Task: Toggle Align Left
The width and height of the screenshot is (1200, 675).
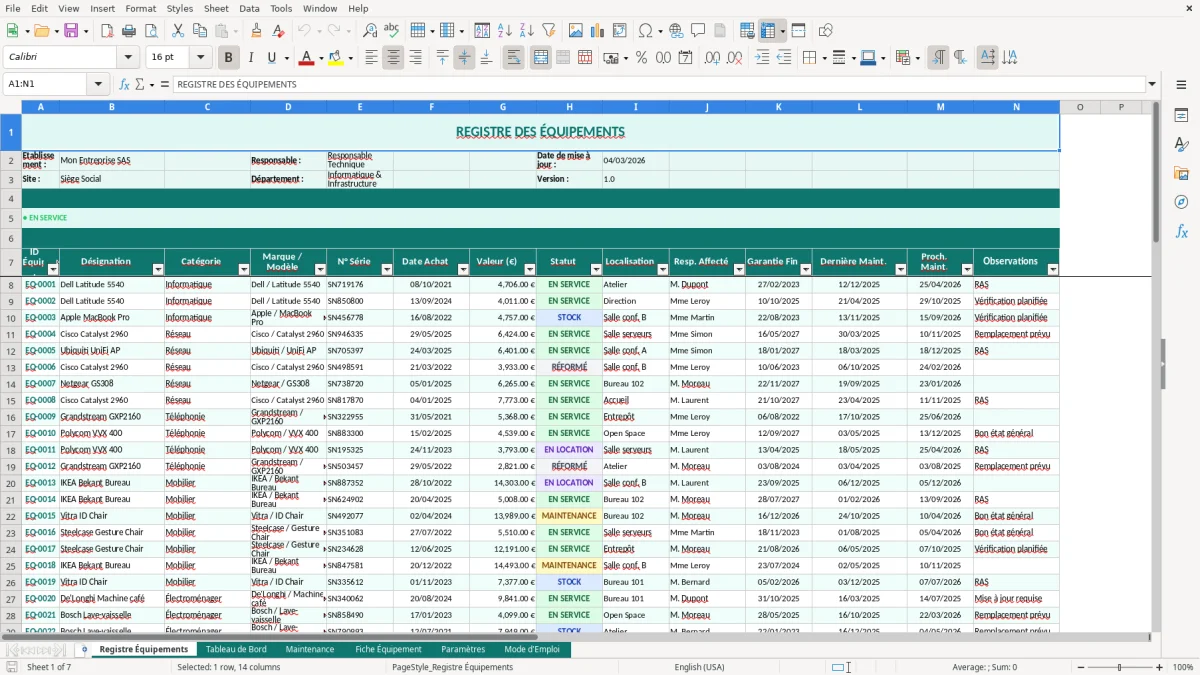Action: click(371, 58)
